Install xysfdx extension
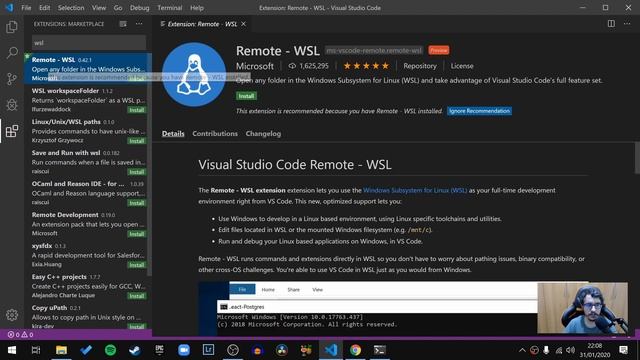Screen dimensions: 640x360 pyautogui.click(x=137, y=265)
